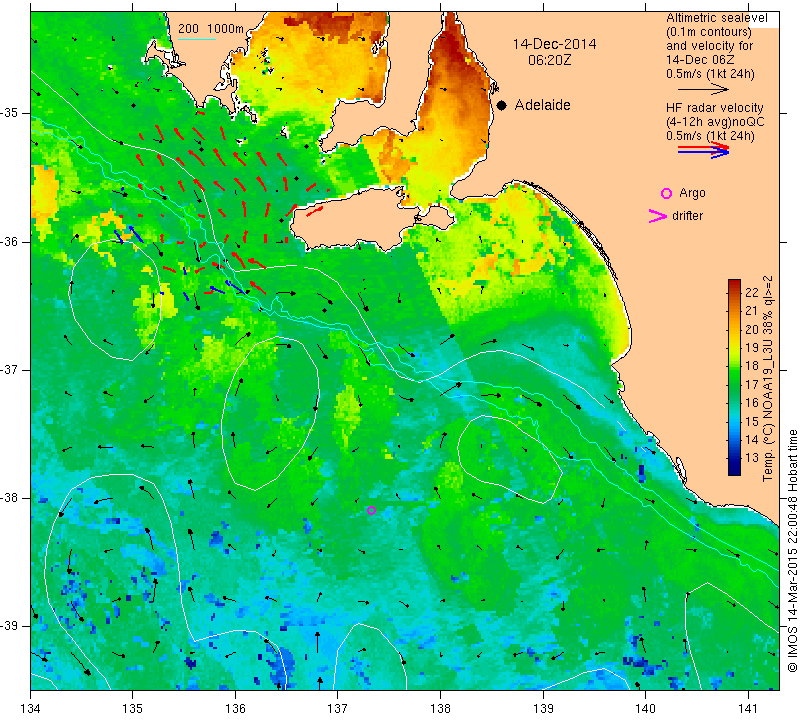The image size is (800, 720).
Task: Click the magenta drifter symbol in the legend
Action: [658, 216]
